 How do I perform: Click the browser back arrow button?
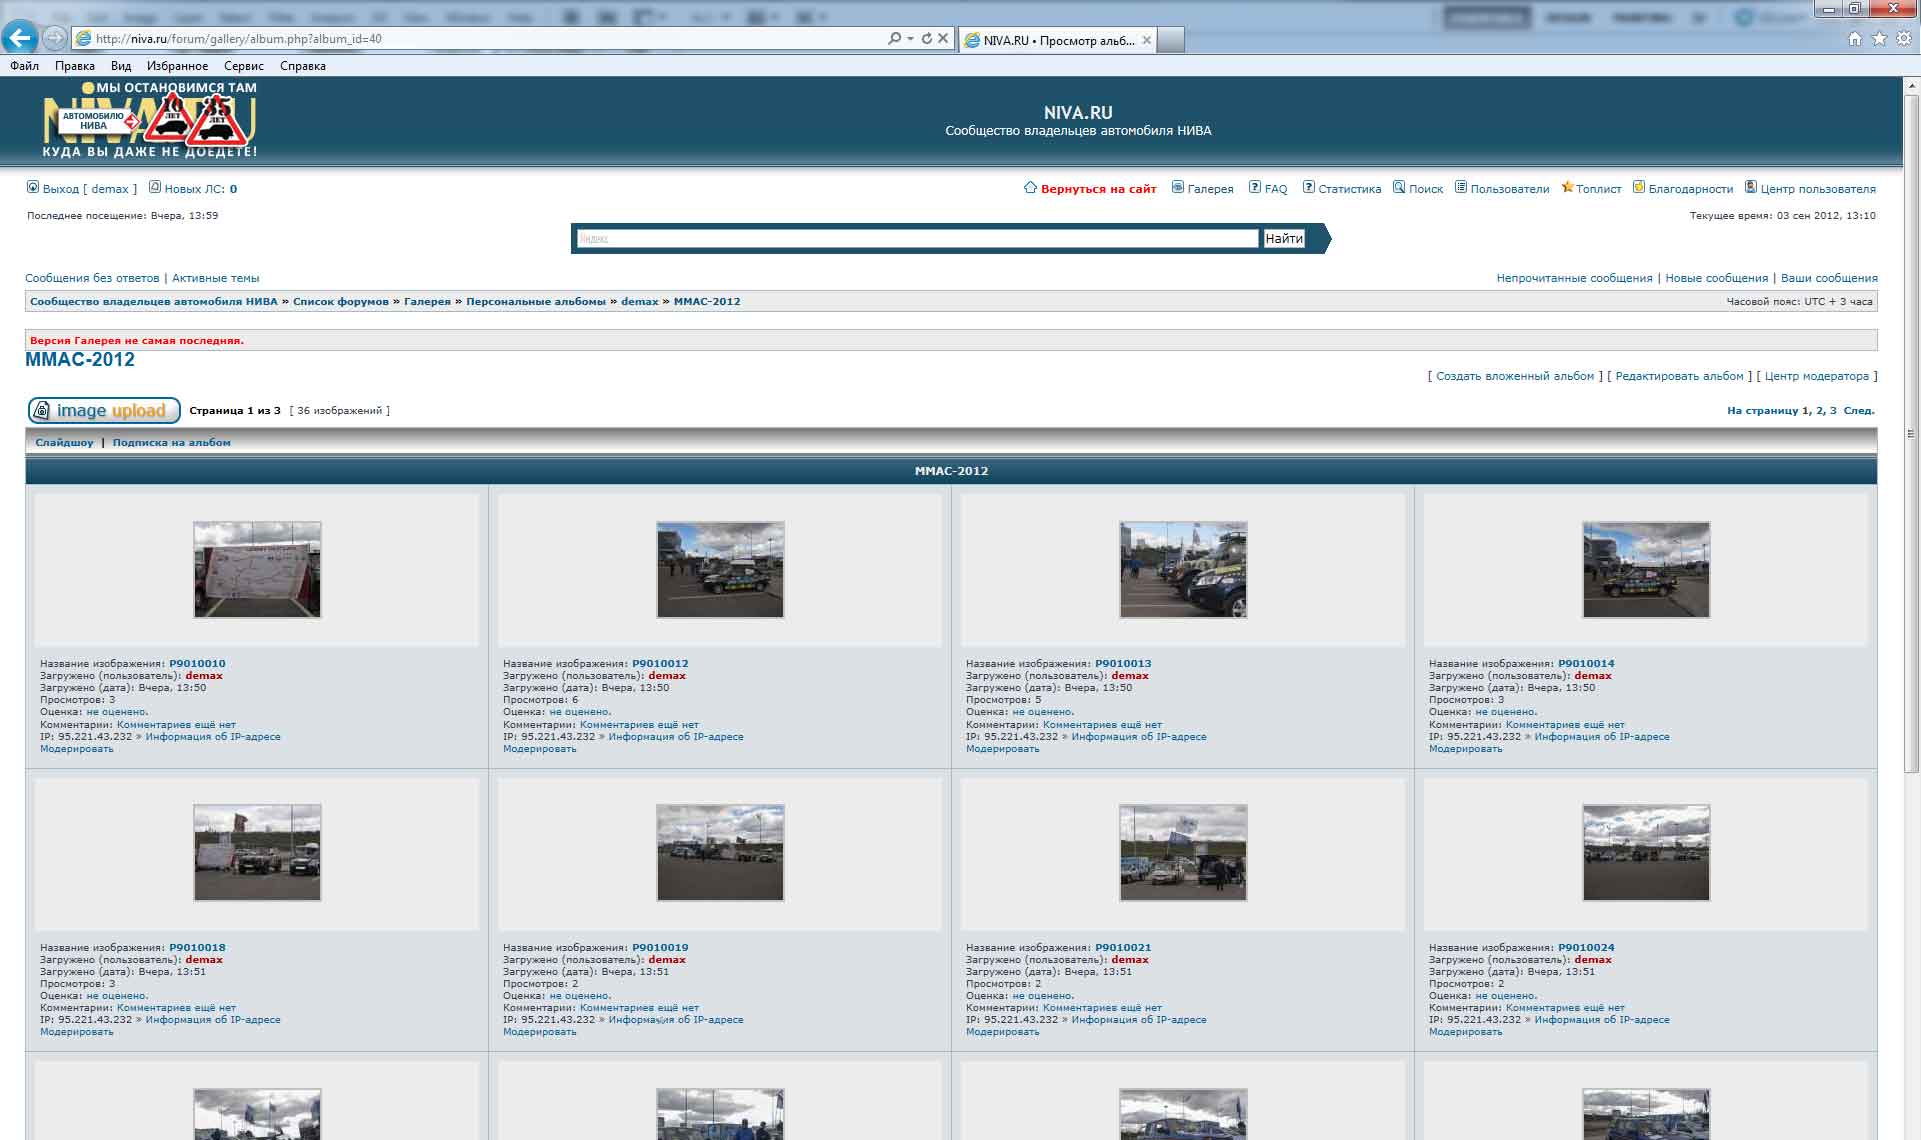pyautogui.click(x=19, y=38)
